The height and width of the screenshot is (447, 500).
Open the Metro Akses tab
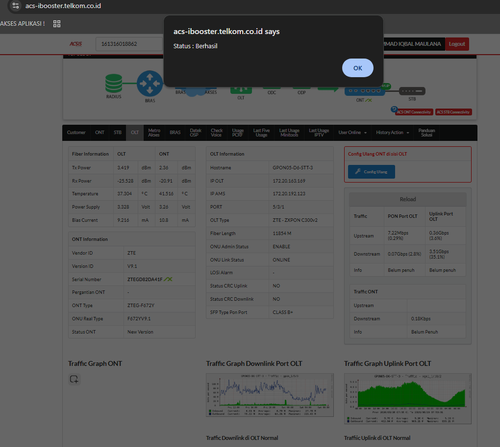[x=154, y=133]
